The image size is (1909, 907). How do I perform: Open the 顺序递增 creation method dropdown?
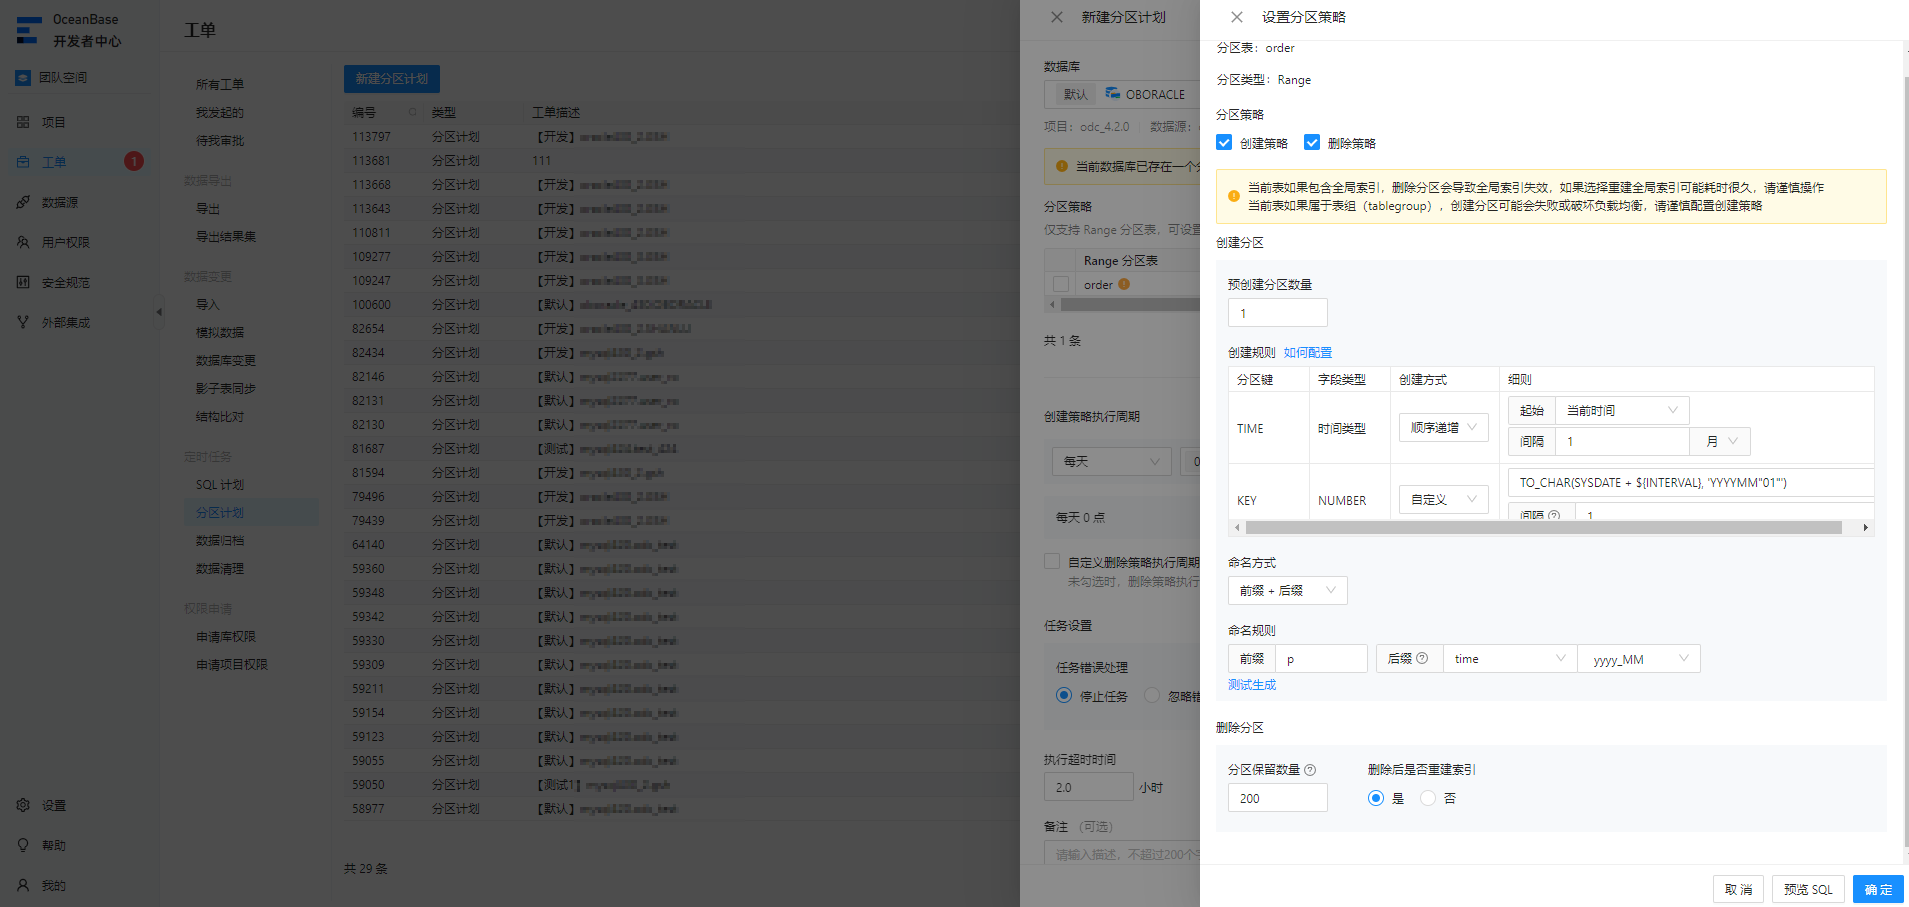(1444, 427)
